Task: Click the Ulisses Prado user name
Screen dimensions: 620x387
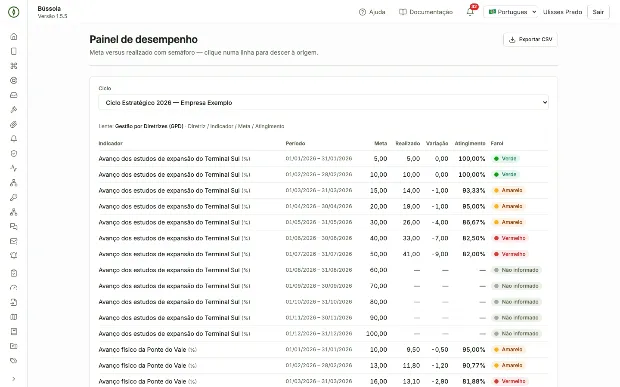Action: pyautogui.click(x=562, y=12)
